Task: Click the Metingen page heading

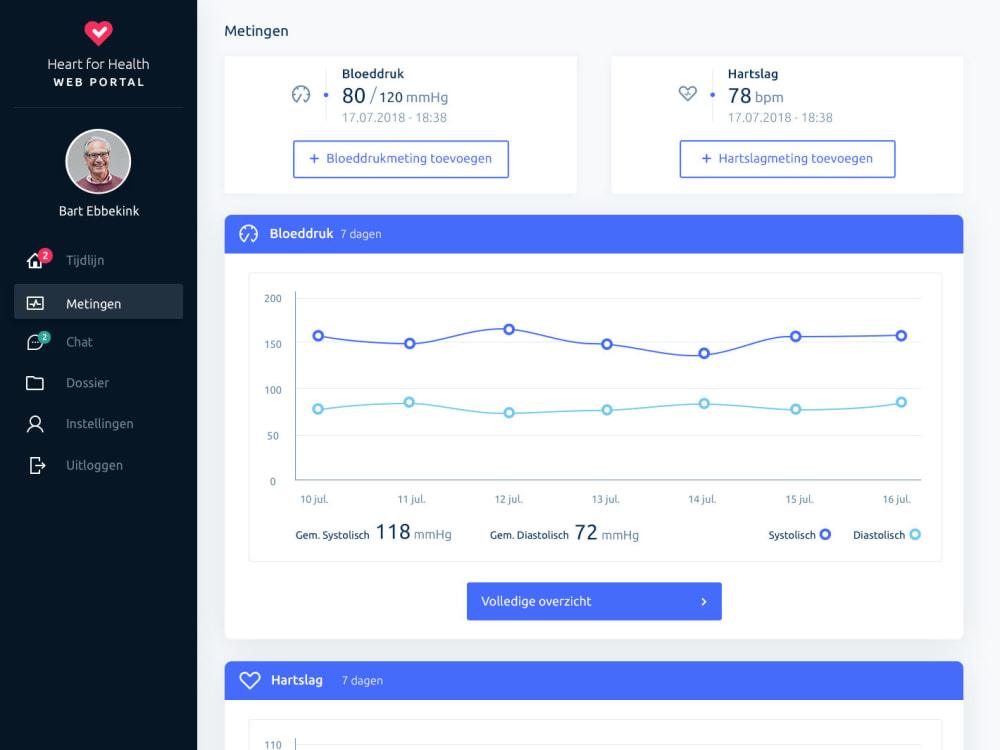Action: [256, 31]
